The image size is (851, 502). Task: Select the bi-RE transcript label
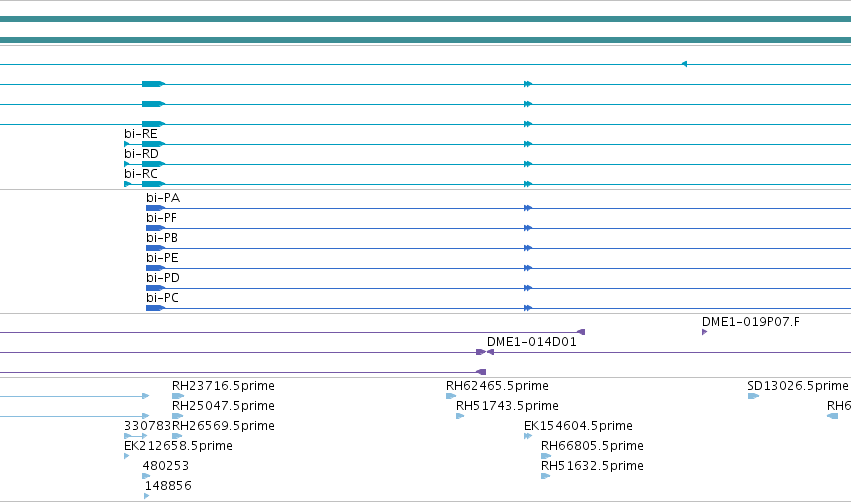141,134
